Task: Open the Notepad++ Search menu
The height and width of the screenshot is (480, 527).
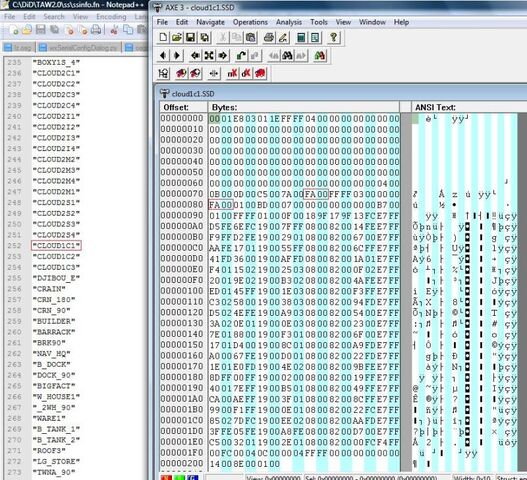Action: tap(54, 17)
